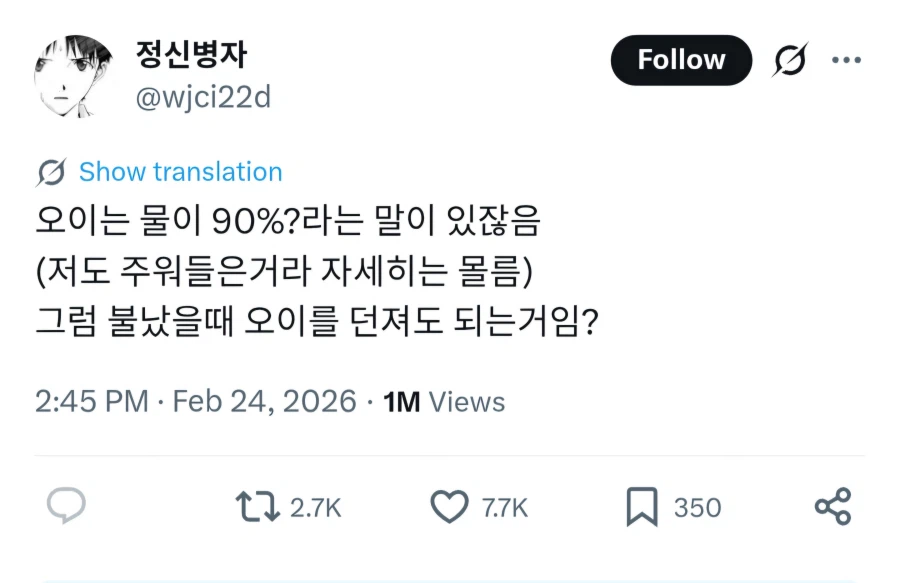This screenshot has width=900, height=583.
Task: Click the 350 bookmarks count
Action: point(697,508)
